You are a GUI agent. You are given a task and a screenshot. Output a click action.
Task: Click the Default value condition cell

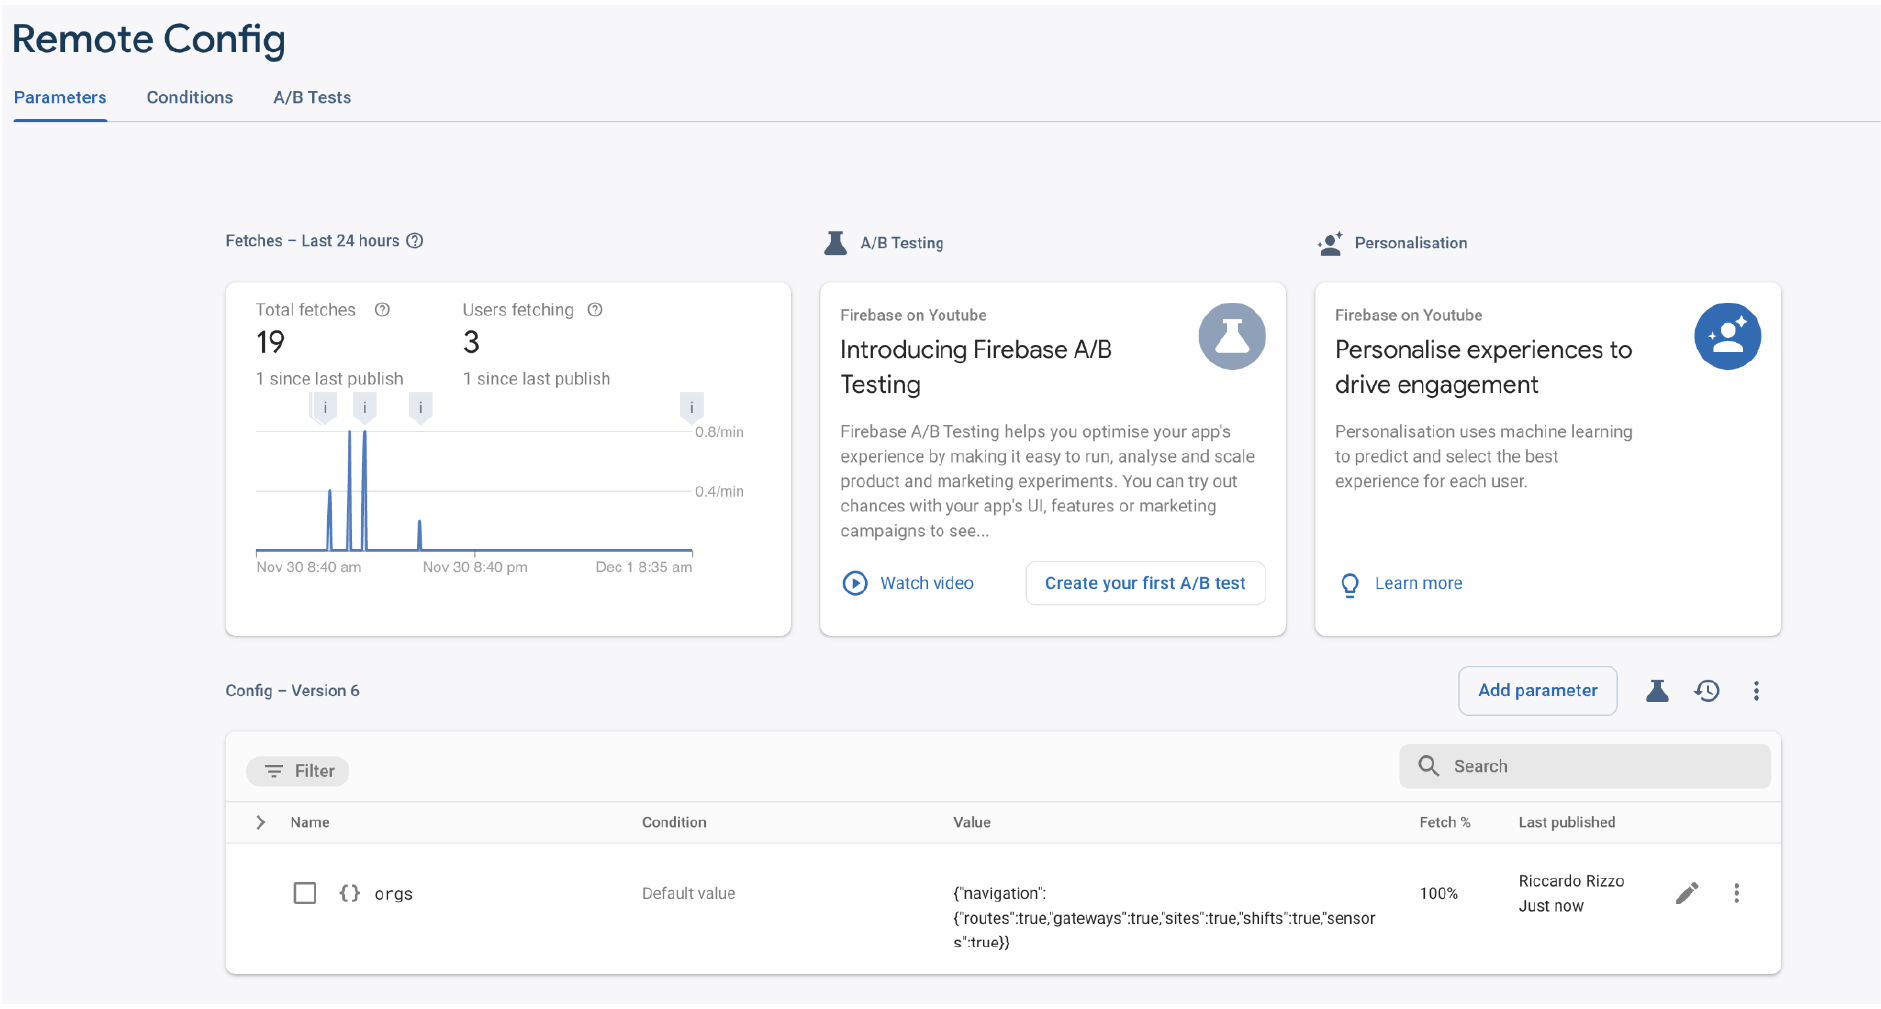click(688, 893)
